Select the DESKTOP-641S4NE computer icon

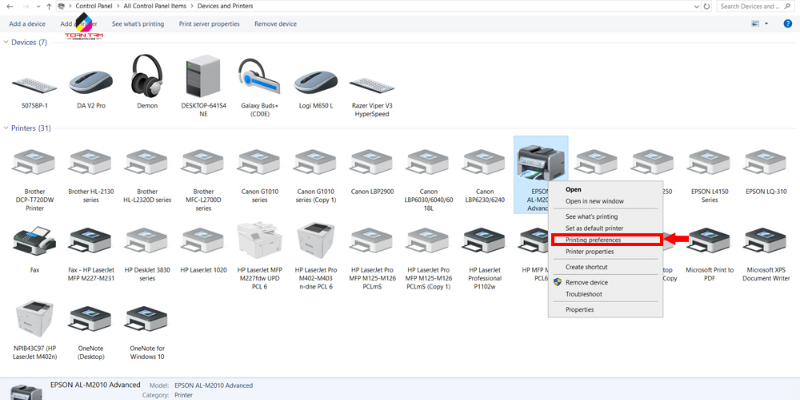pos(204,76)
